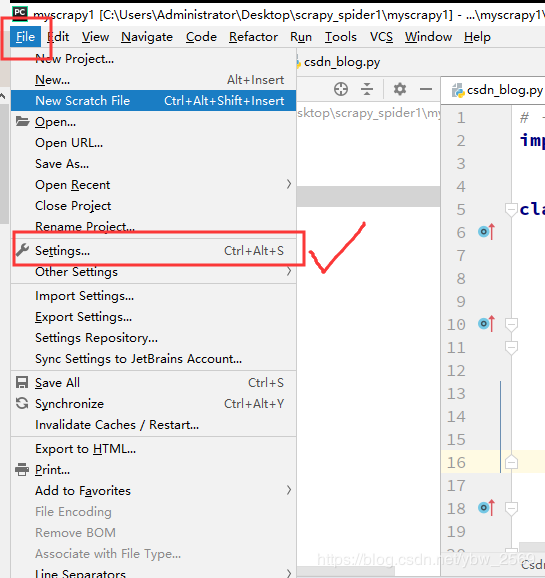Select Rename Project... menu entry

[x=153, y=226]
